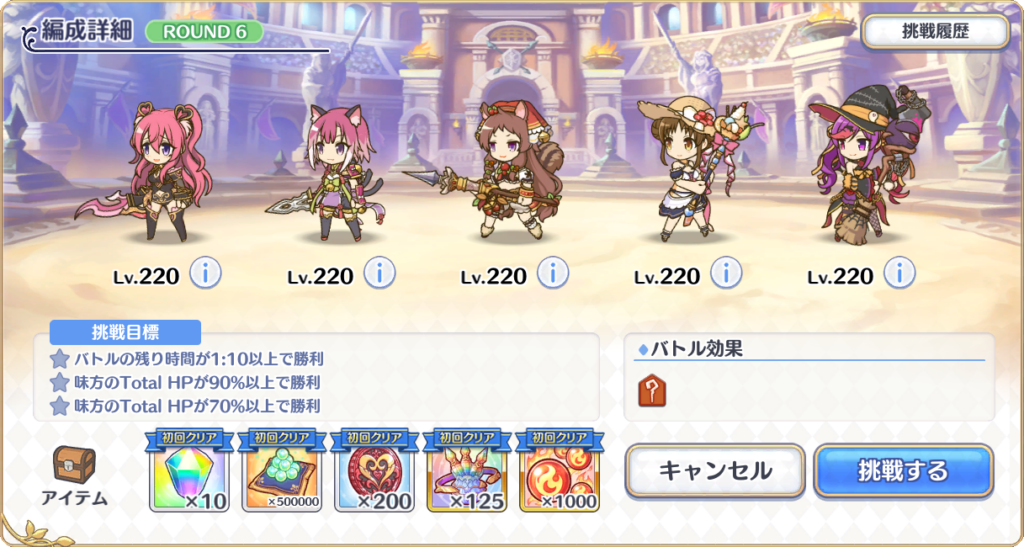The image size is (1024, 547).
Task: Select the rainbow jewel x10 reward
Action: pyautogui.click(x=189, y=471)
